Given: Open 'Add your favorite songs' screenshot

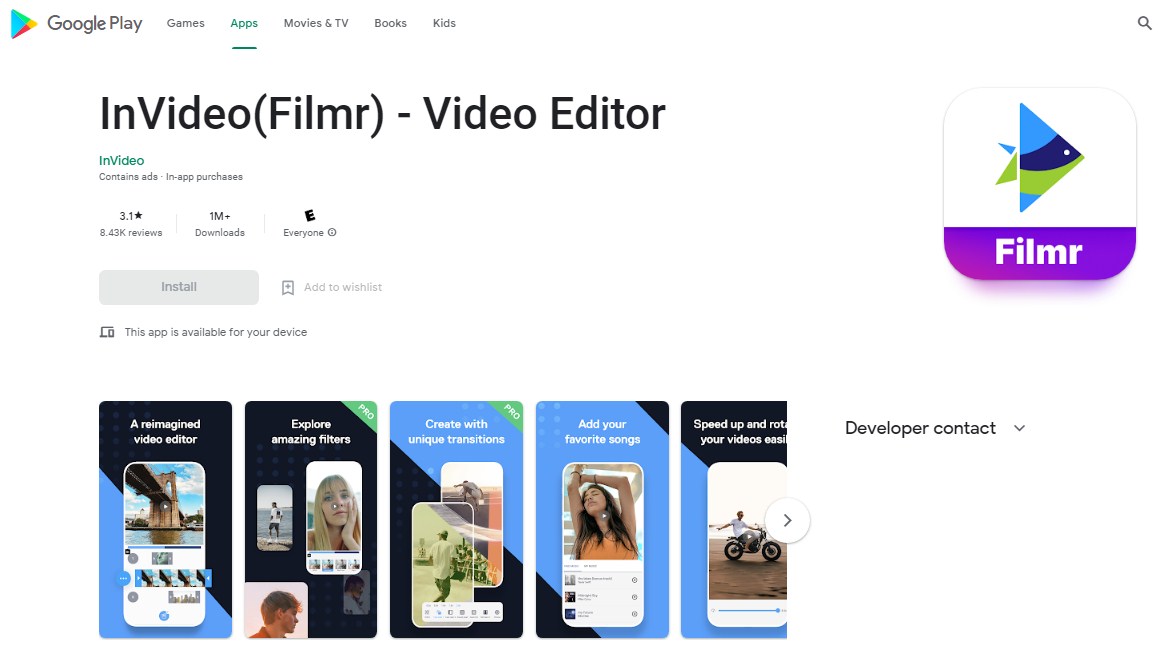Looking at the screenshot, I should (602, 520).
